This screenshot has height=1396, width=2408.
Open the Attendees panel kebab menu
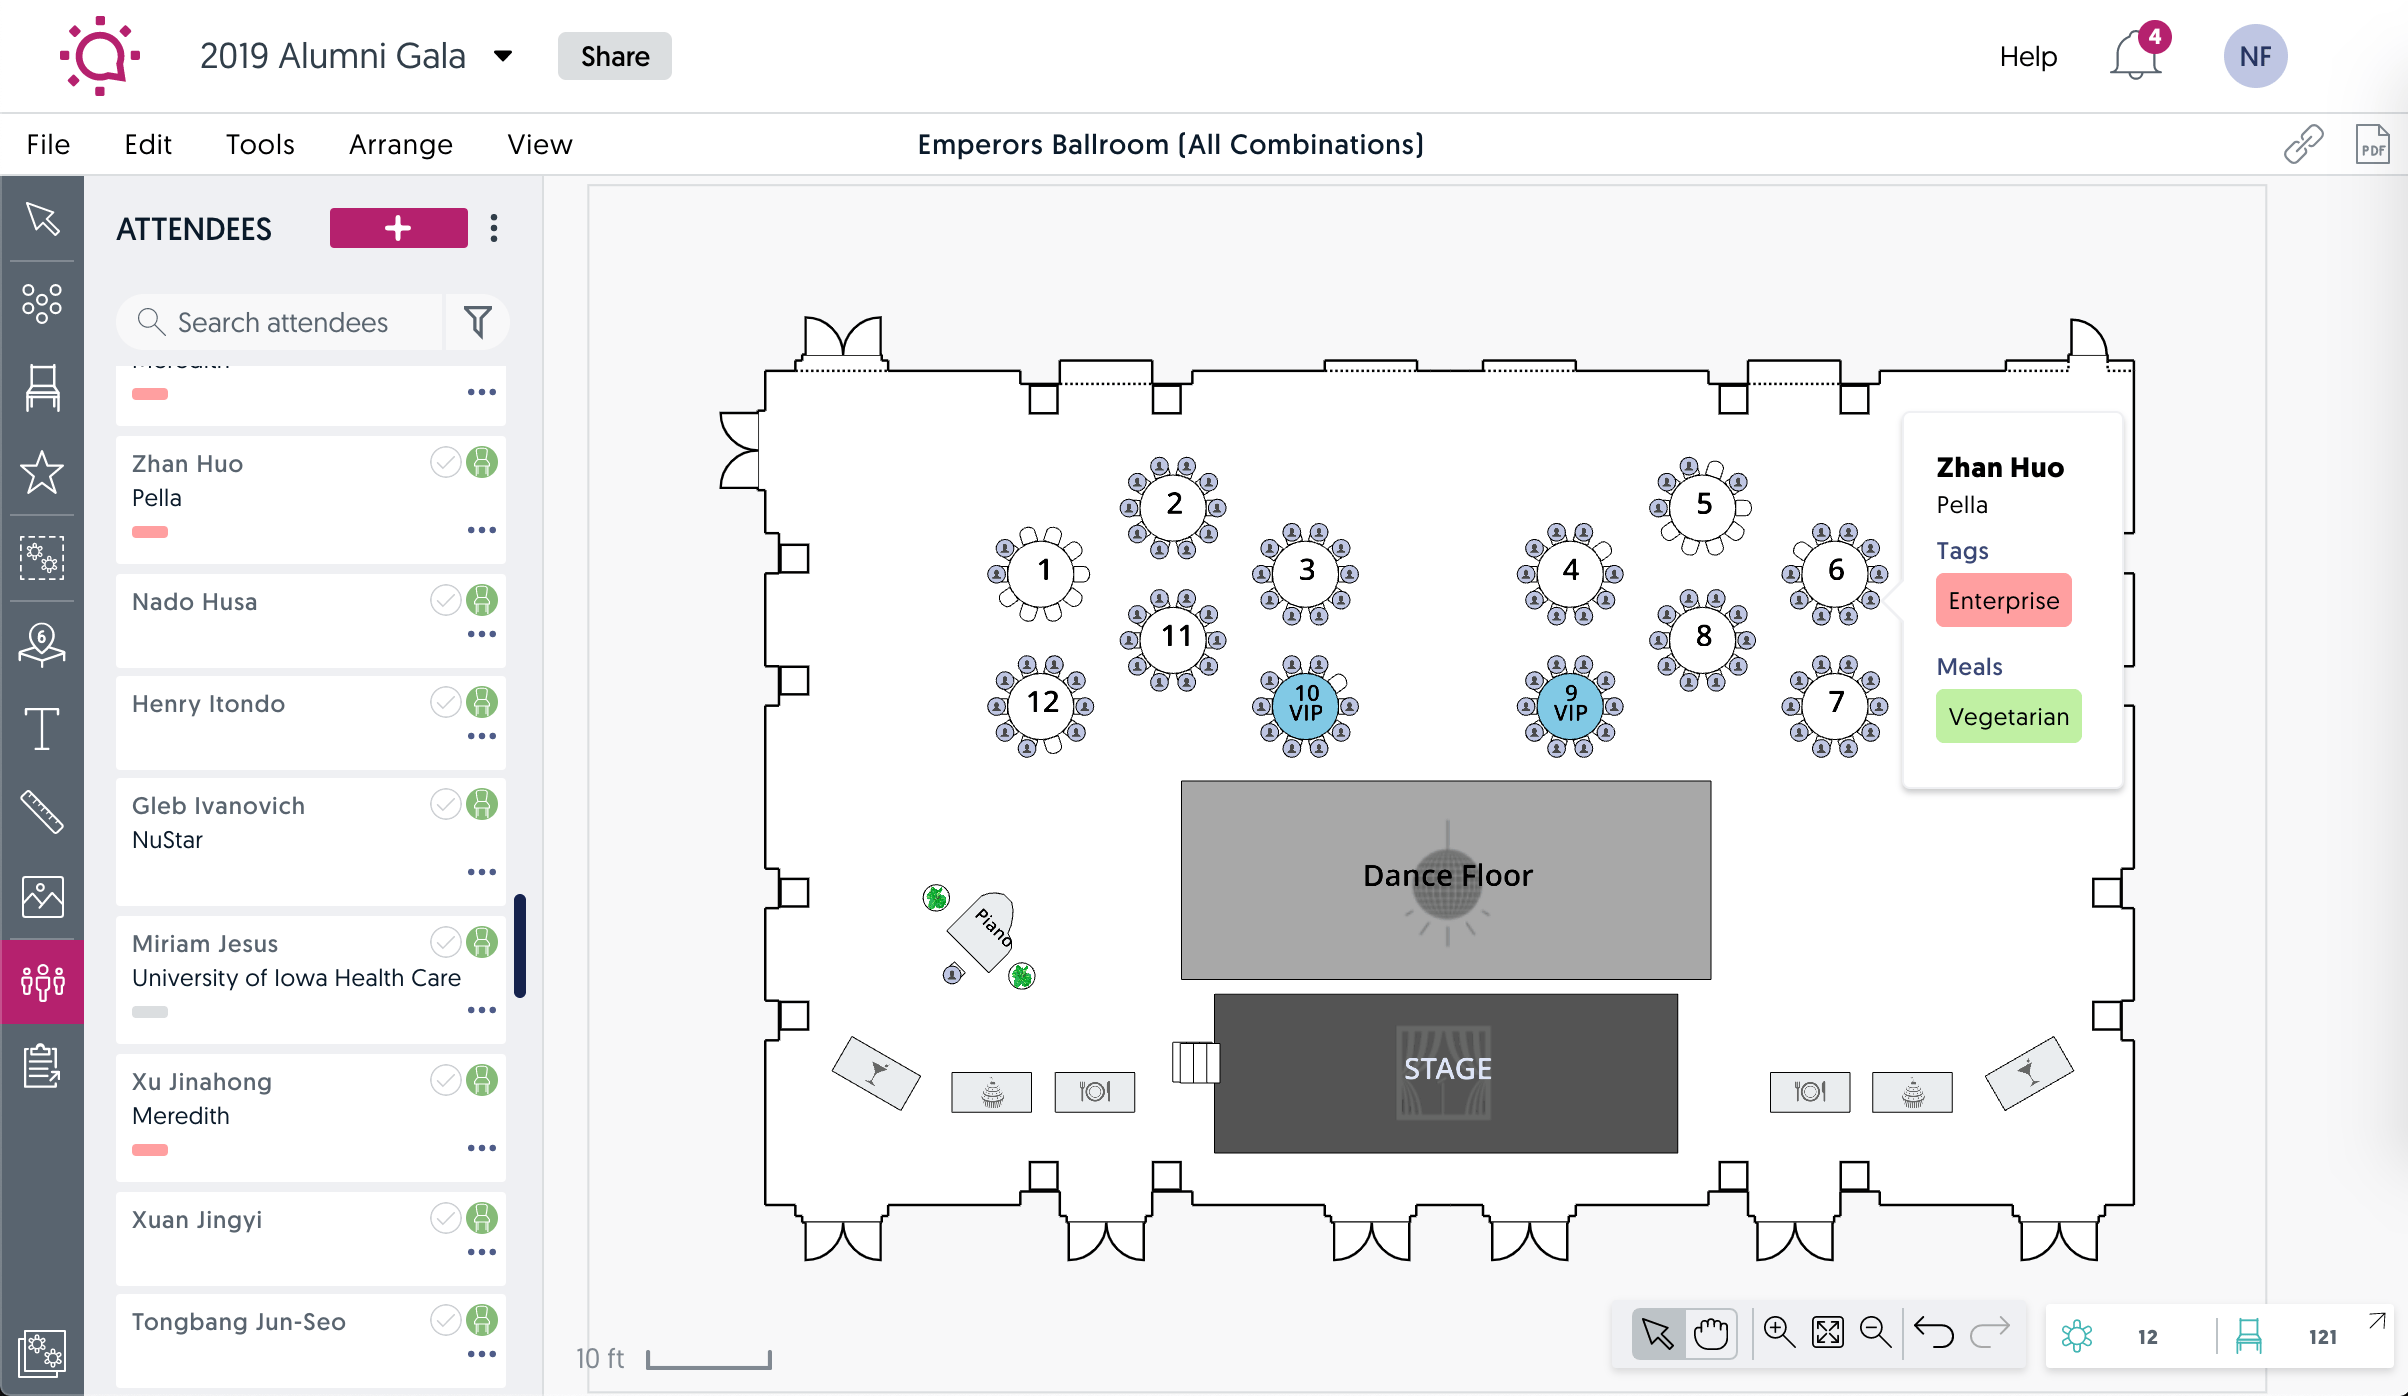494,228
